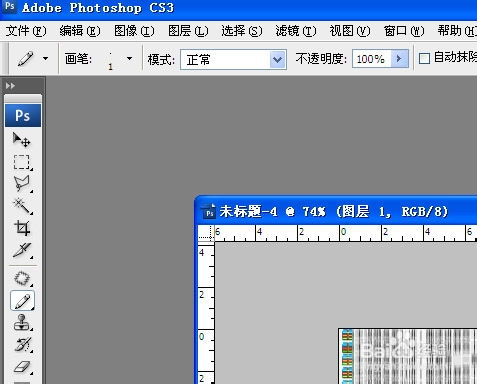The height and width of the screenshot is (384, 477).
Task: Open the 文件(F) menu
Action: point(26,31)
